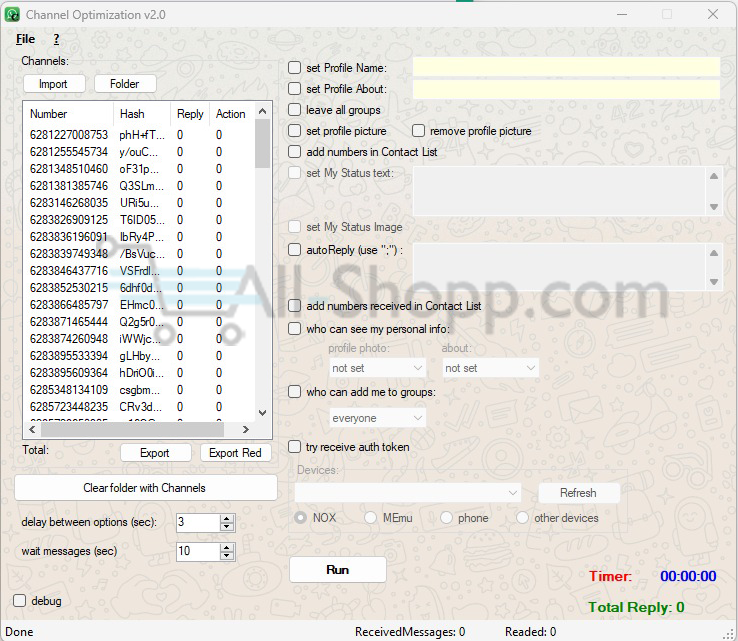
Task: Click 'Clear folder with Channels' button
Action: click(x=145, y=488)
